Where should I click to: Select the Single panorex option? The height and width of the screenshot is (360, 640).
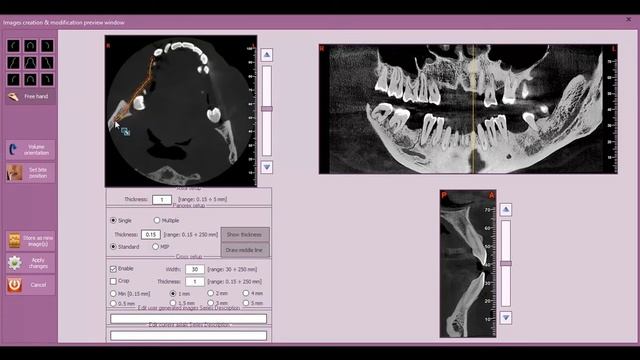(113, 220)
